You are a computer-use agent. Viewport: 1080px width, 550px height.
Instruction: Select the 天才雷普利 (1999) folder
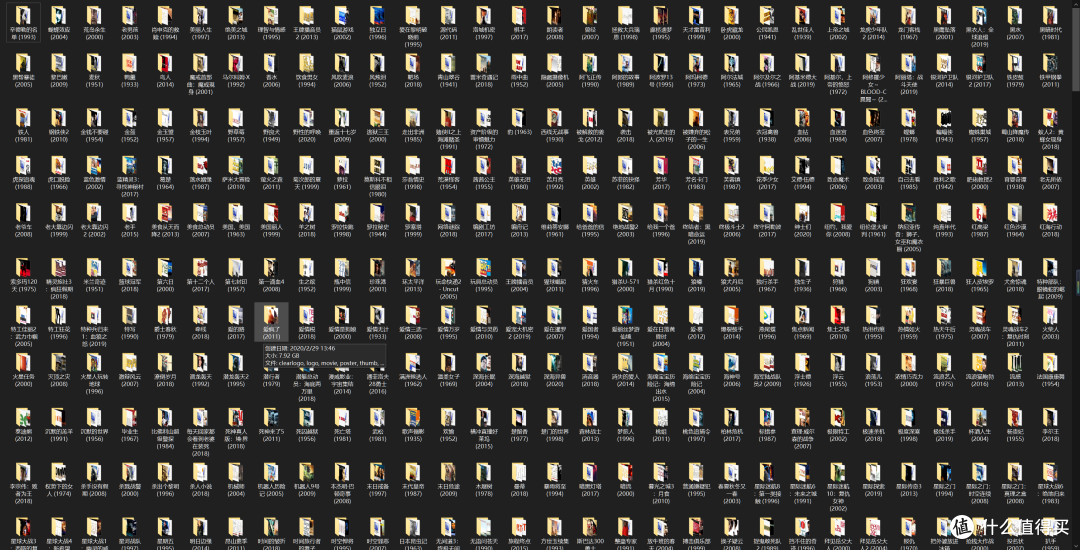(x=696, y=23)
